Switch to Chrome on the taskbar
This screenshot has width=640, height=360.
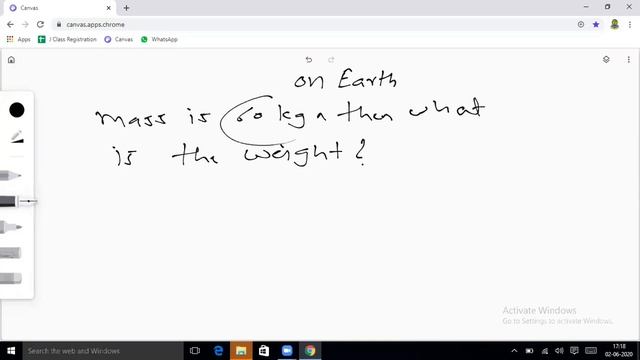pyautogui.click(x=310, y=351)
